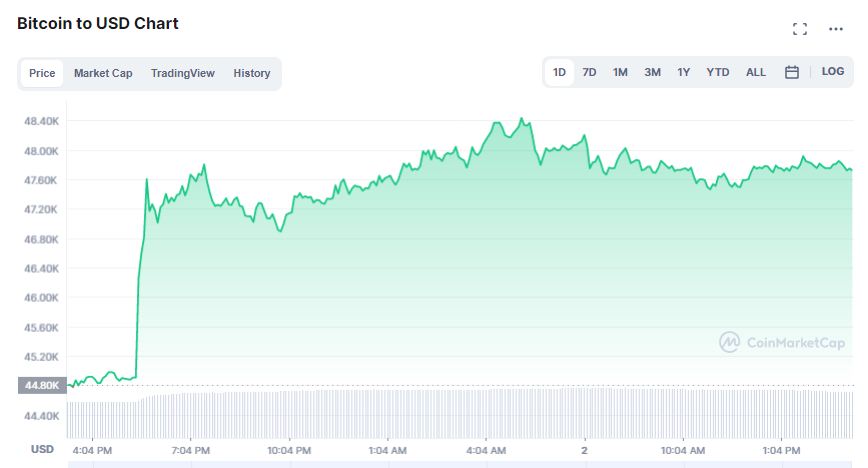Click the 44.80K price marker label
The height and width of the screenshot is (468, 868).
40,385
